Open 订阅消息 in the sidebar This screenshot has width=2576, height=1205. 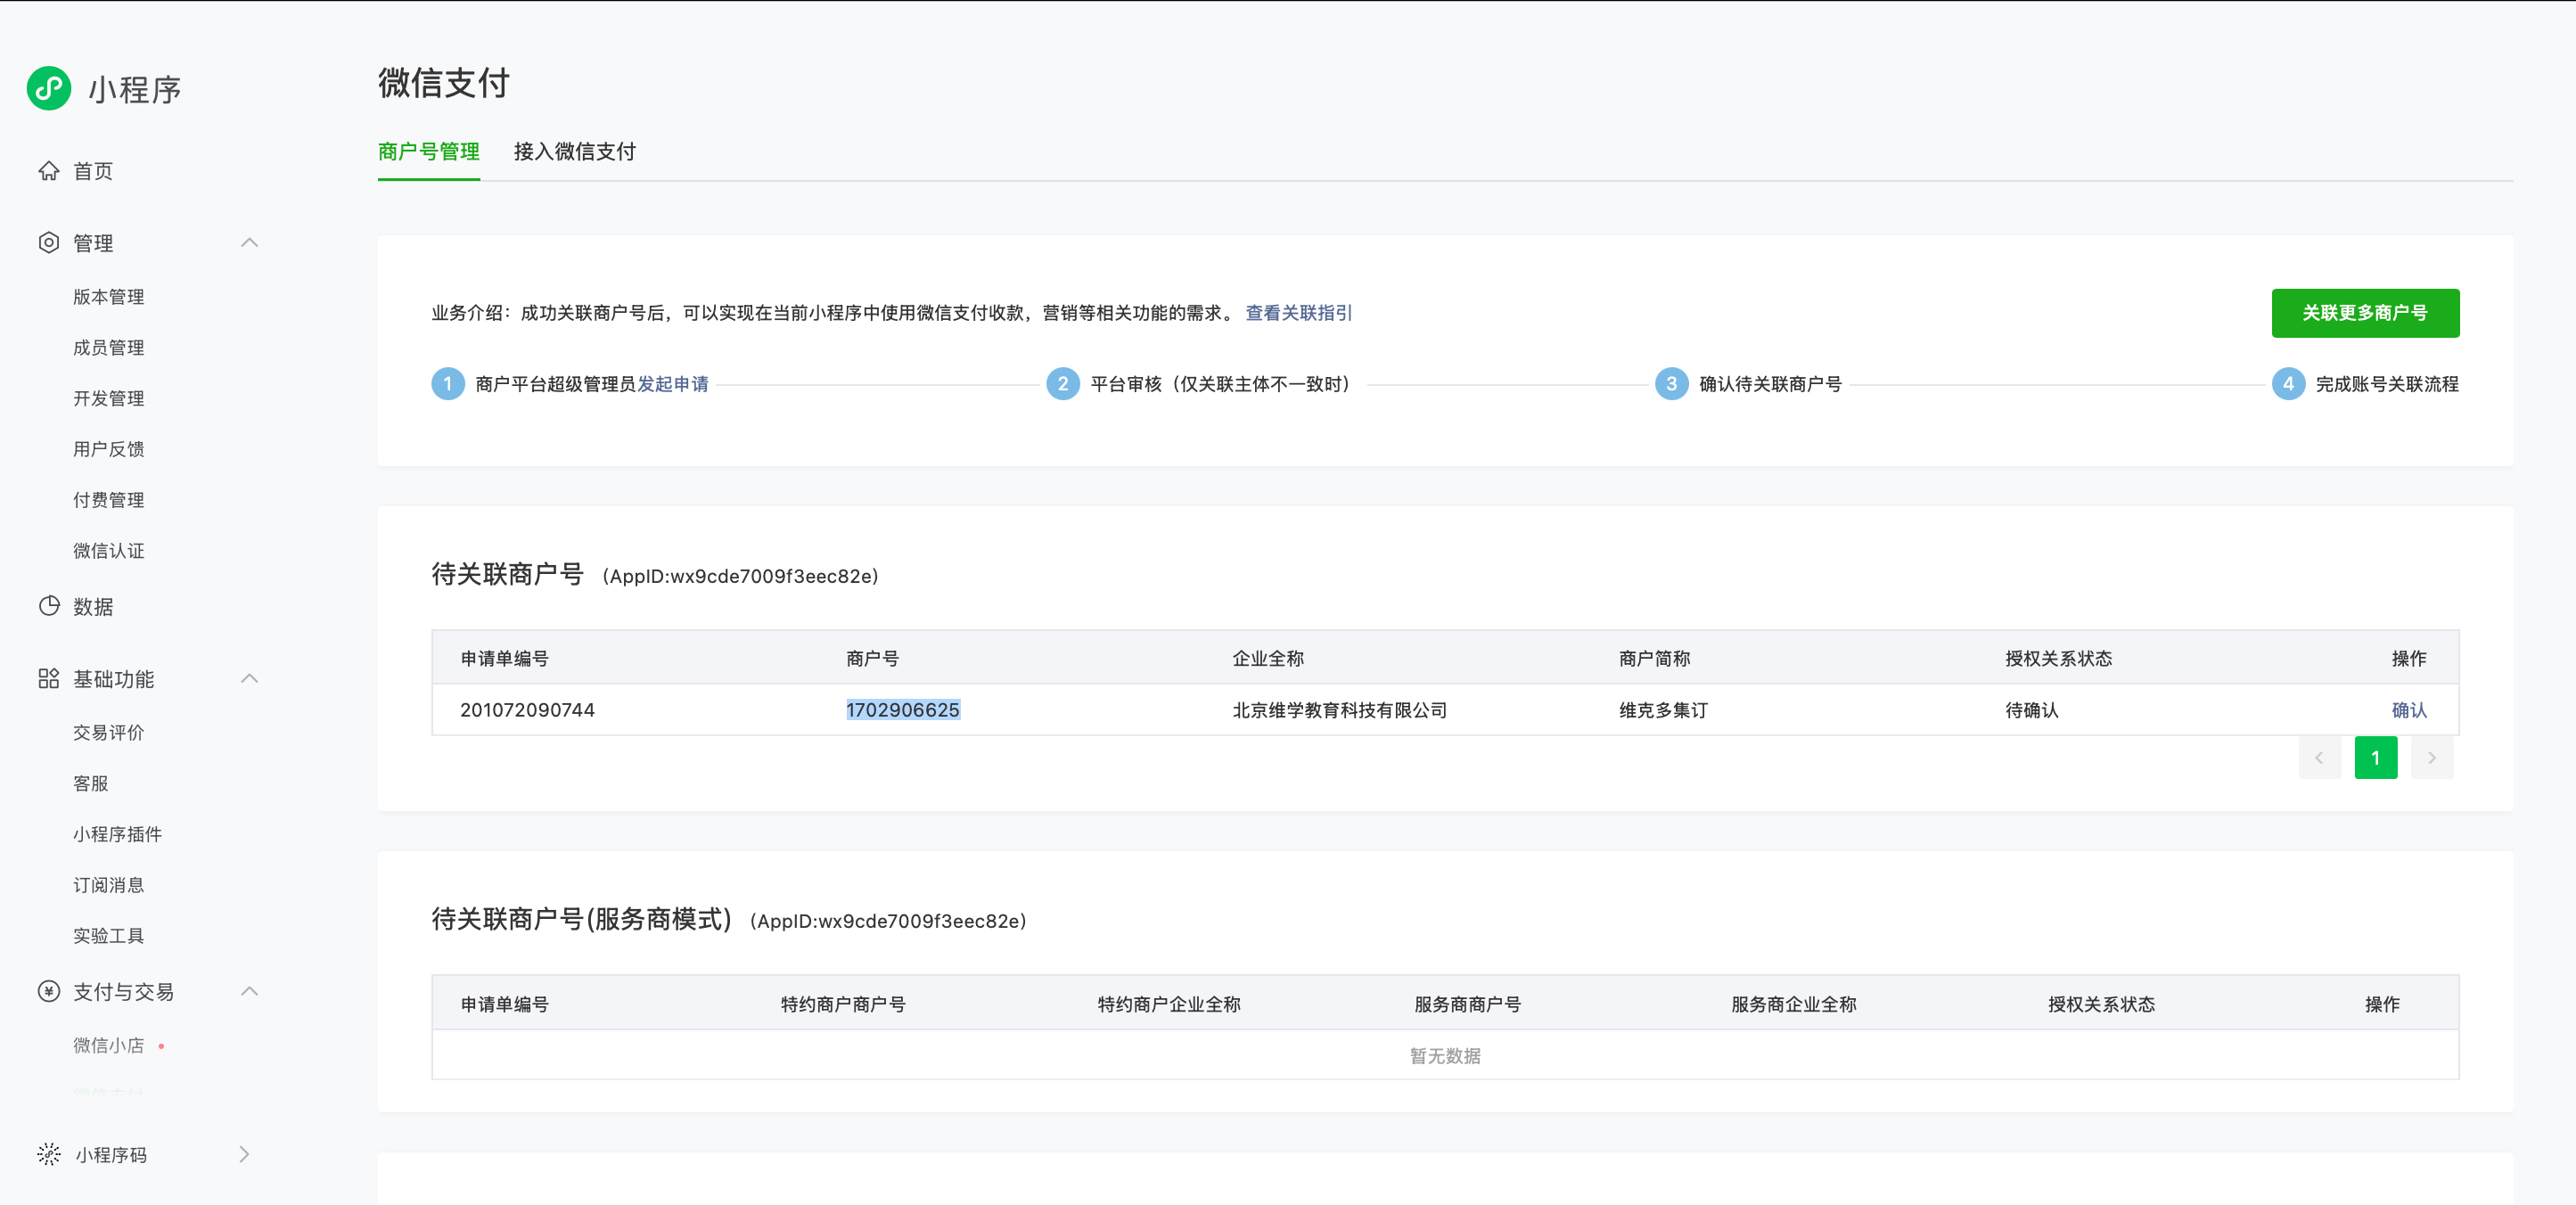tap(109, 885)
